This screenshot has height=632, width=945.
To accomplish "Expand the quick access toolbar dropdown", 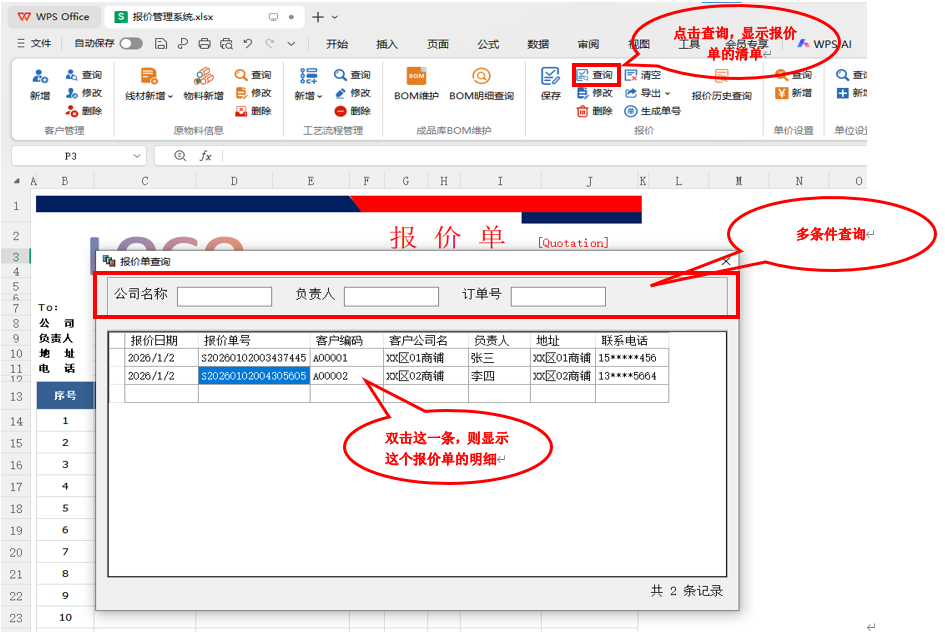I will click(x=291, y=43).
